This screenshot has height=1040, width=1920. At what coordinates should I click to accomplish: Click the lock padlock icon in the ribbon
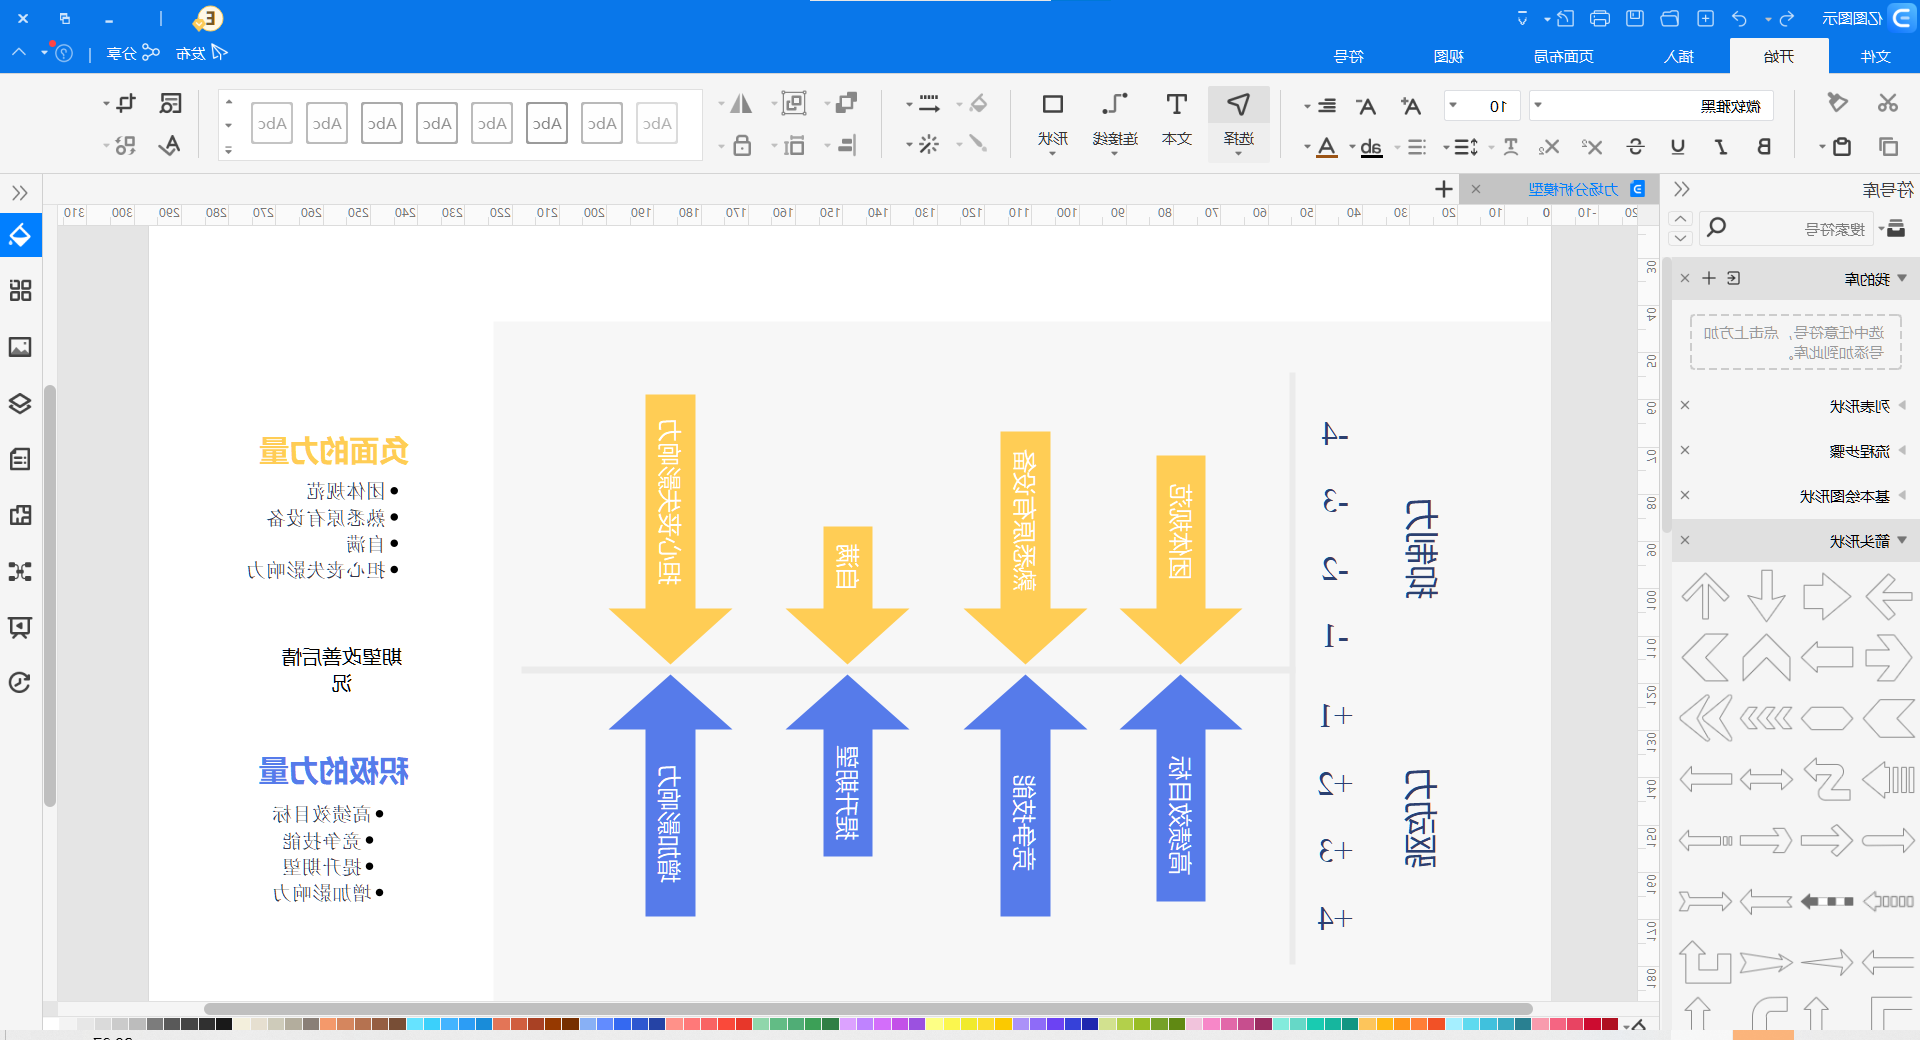(x=742, y=146)
